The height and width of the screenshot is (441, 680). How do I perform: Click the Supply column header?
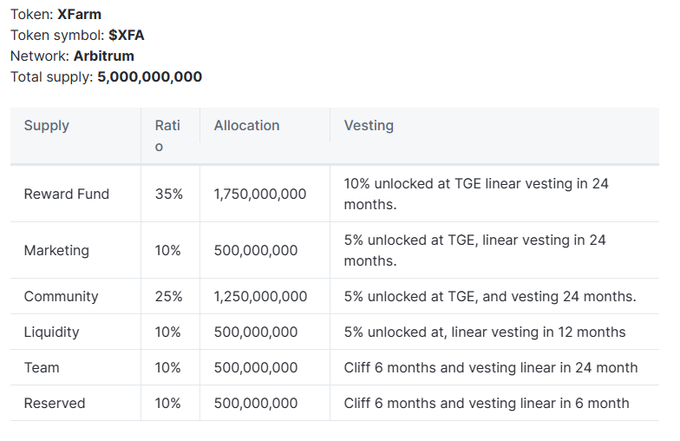coord(46,126)
